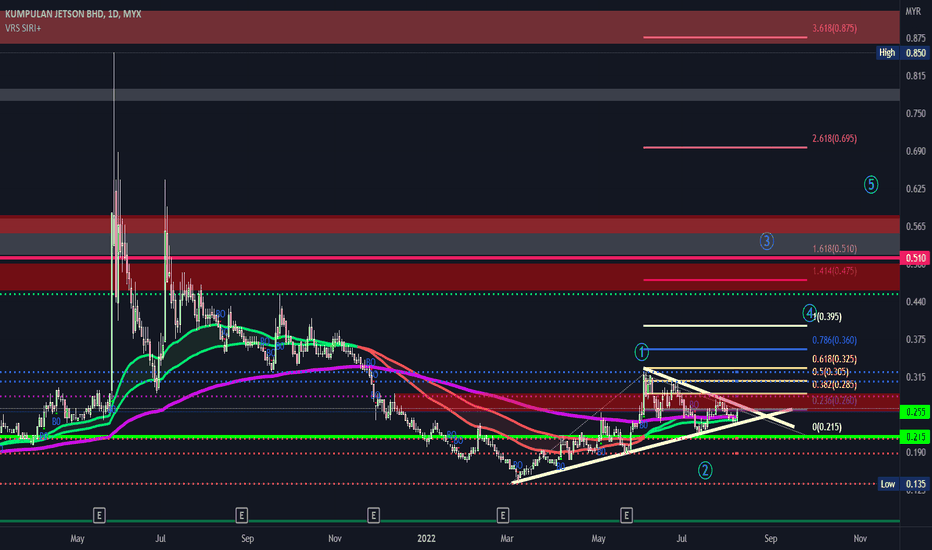The image size is (932, 550).
Task: Open the E earnings marker just before Sep 2021
Action: [241, 515]
